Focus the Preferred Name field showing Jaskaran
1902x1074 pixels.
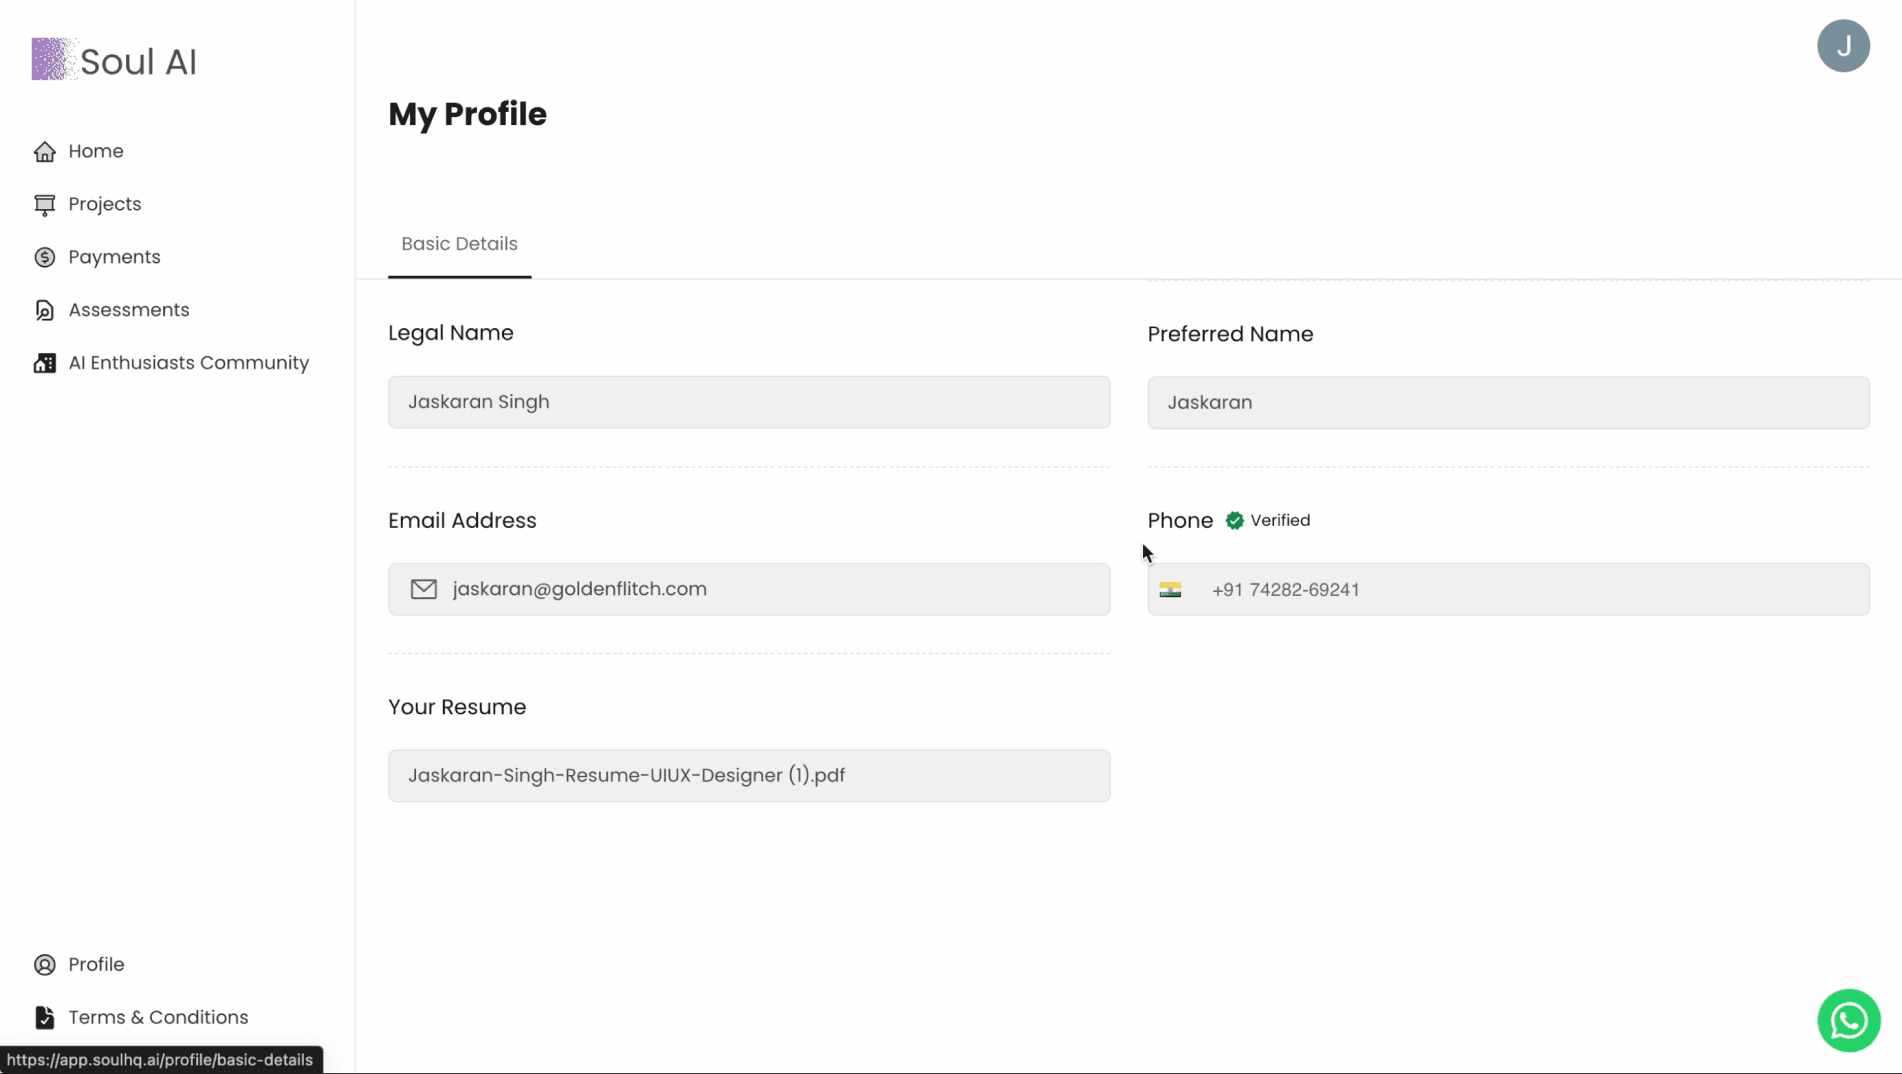pos(1508,402)
